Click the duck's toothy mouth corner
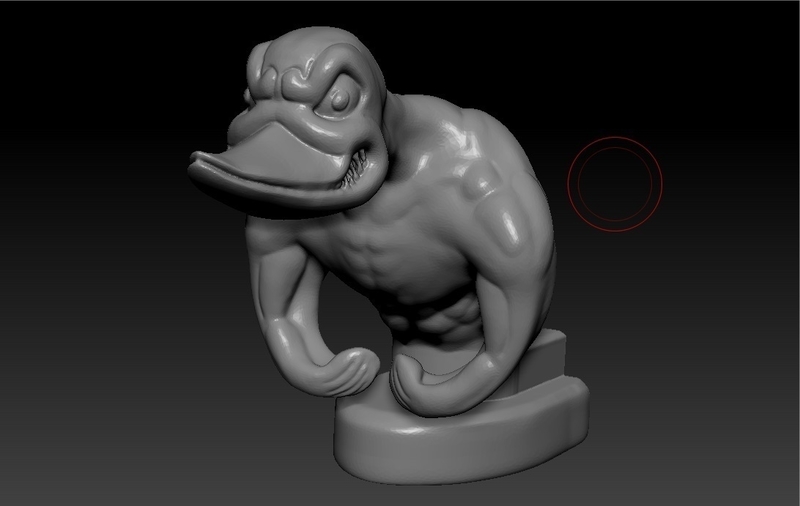Screen dimensions: 800x506 click(356, 170)
